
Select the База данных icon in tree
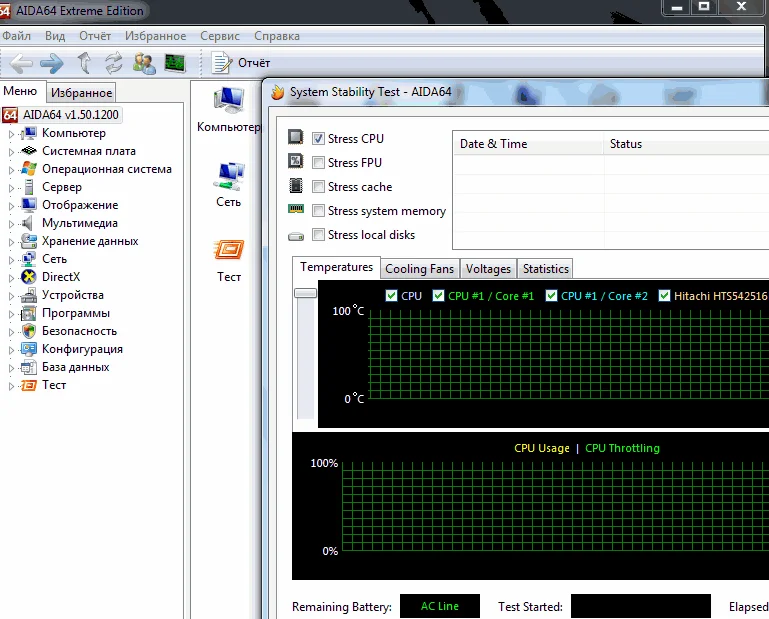click(29, 367)
